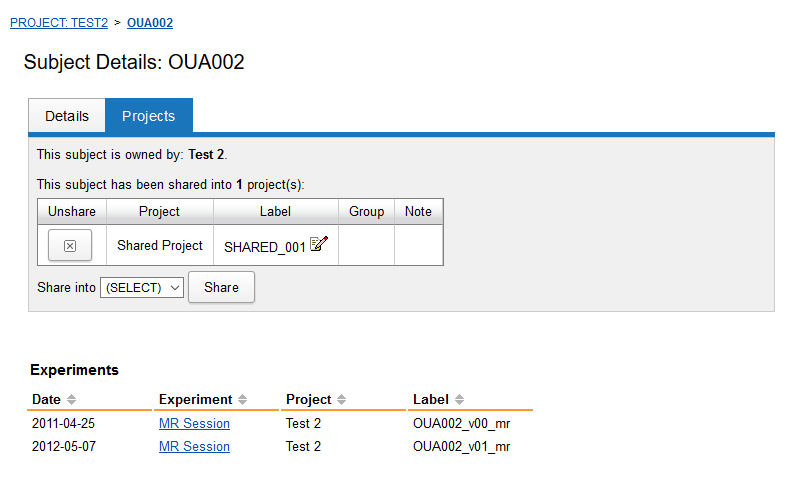
Task: Click the OUA002 breadcrumb link
Action: click(150, 22)
